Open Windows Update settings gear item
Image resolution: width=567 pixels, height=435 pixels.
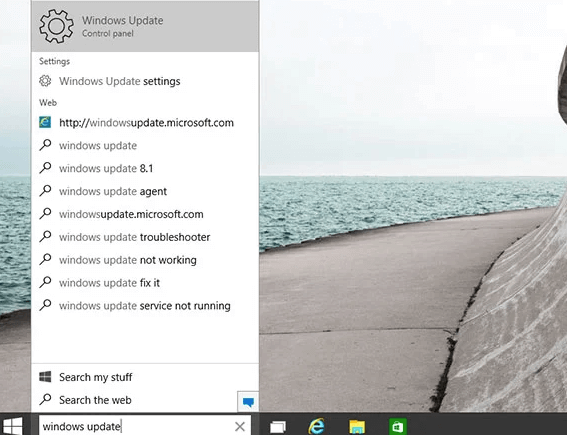point(145,81)
